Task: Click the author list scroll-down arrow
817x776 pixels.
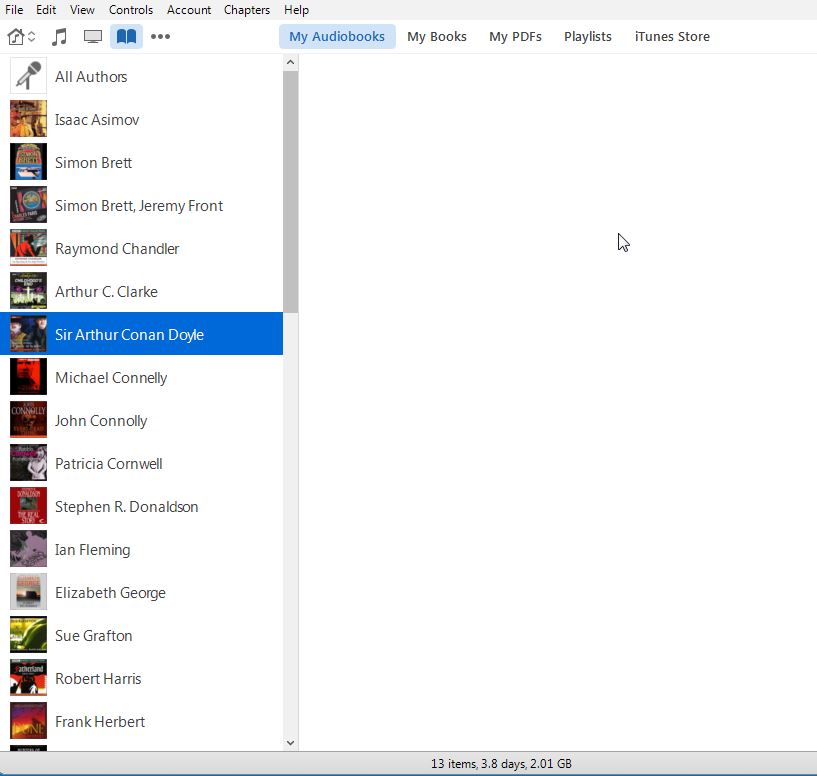Action: point(291,743)
